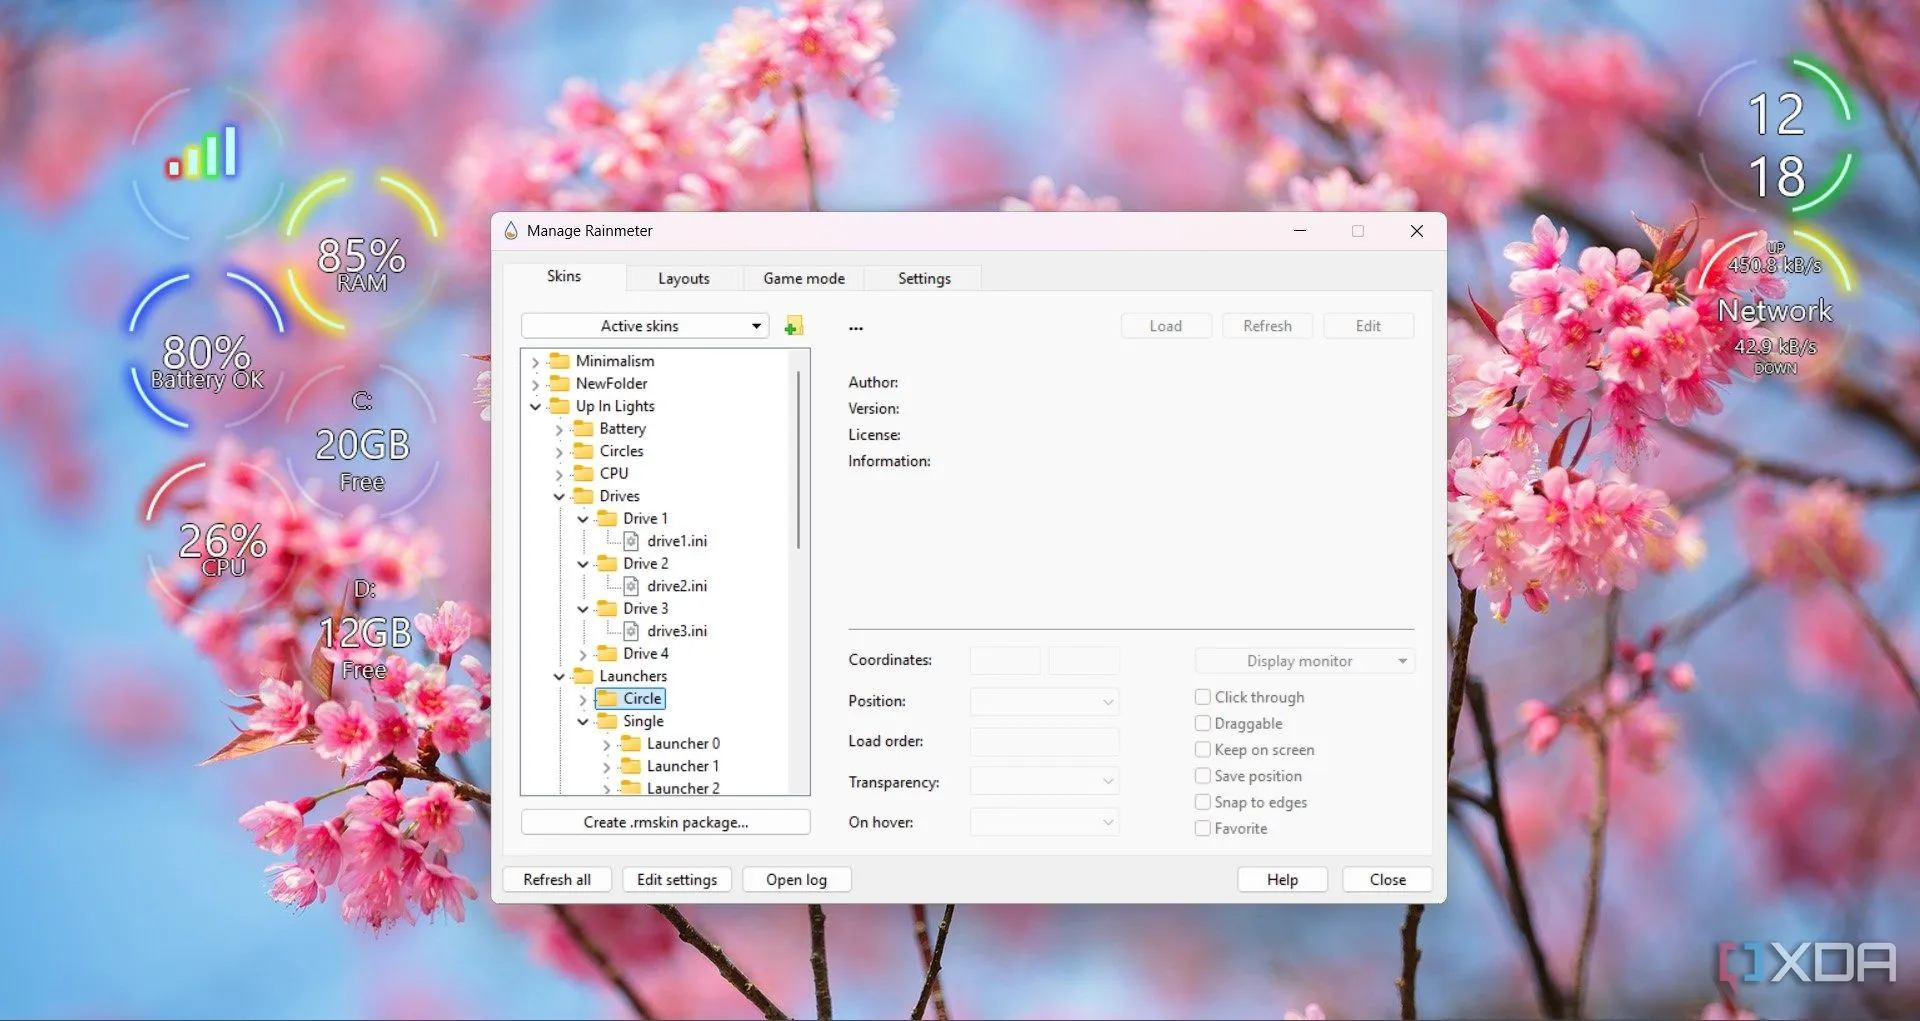Click the add new skin folder icon
1920x1021 pixels.
click(794, 326)
